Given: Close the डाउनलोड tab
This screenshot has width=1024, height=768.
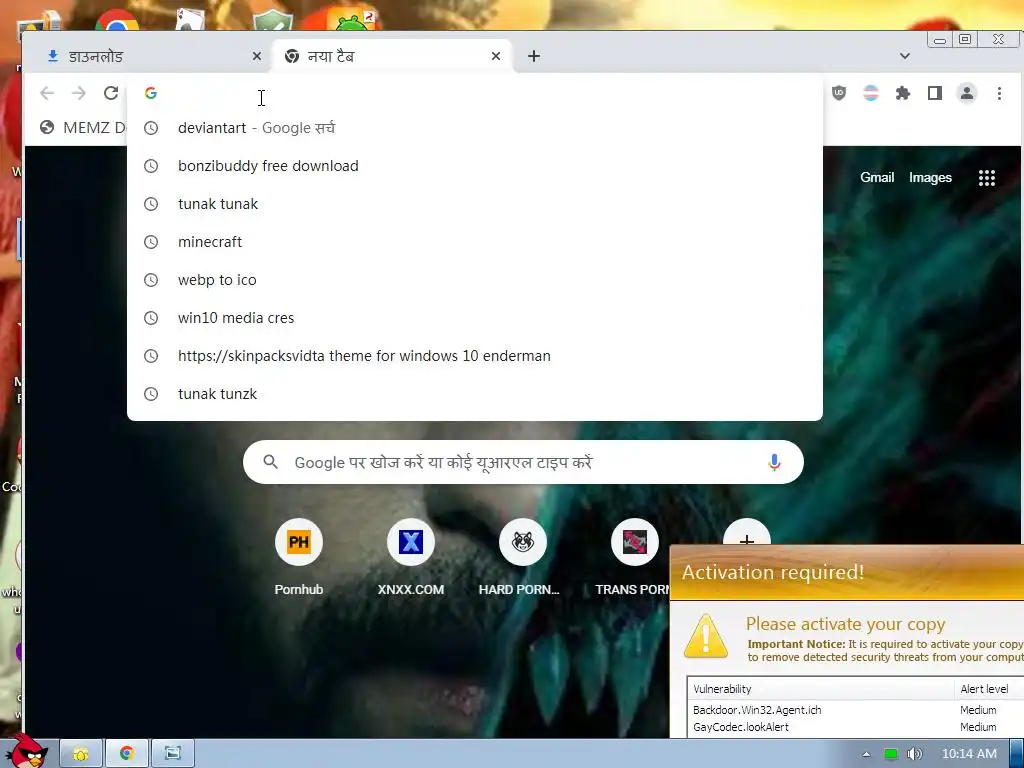Looking at the screenshot, I should pos(257,56).
